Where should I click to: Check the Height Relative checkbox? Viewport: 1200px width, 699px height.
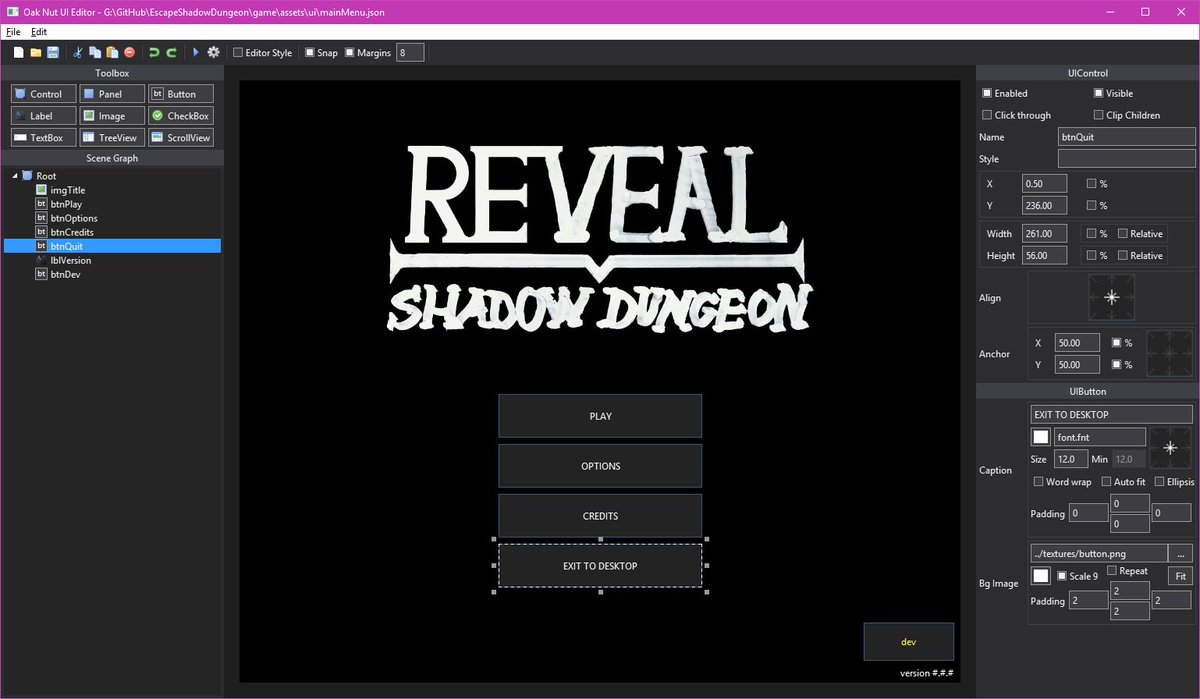1123,255
